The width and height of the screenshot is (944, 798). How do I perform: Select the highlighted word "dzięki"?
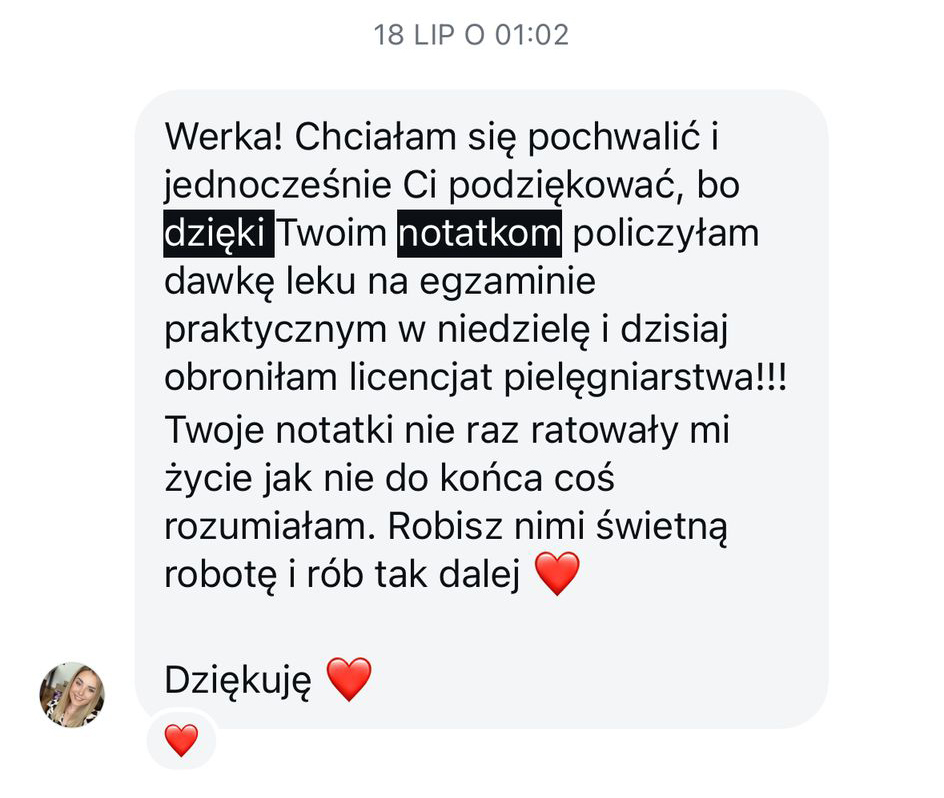(x=219, y=234)
